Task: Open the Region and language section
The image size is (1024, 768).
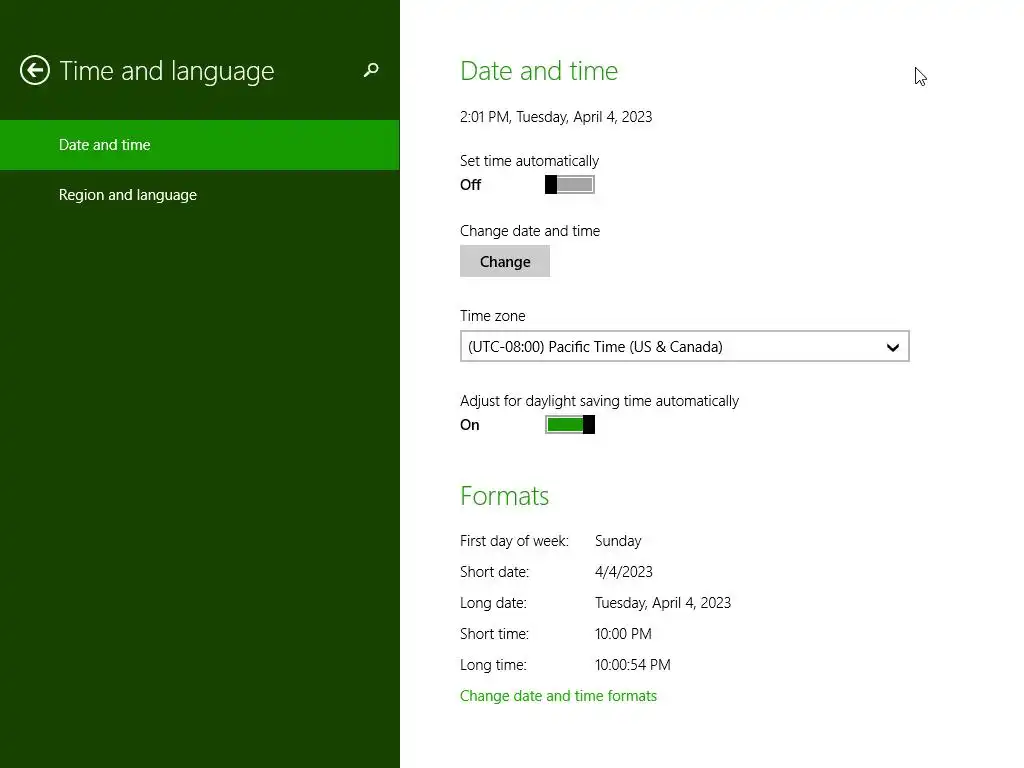Action: coord(200,195)
